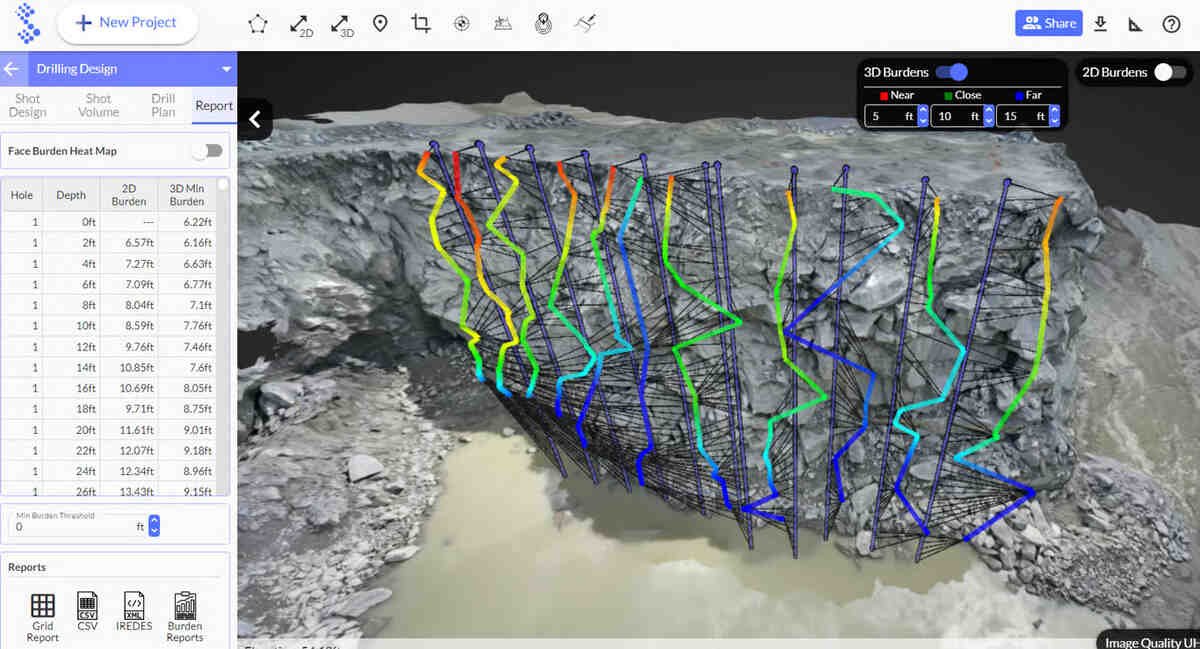Click the Min Burden Threshold input field
The height and width of the screenshot is (649, 1200).
[x=78, y=525]
